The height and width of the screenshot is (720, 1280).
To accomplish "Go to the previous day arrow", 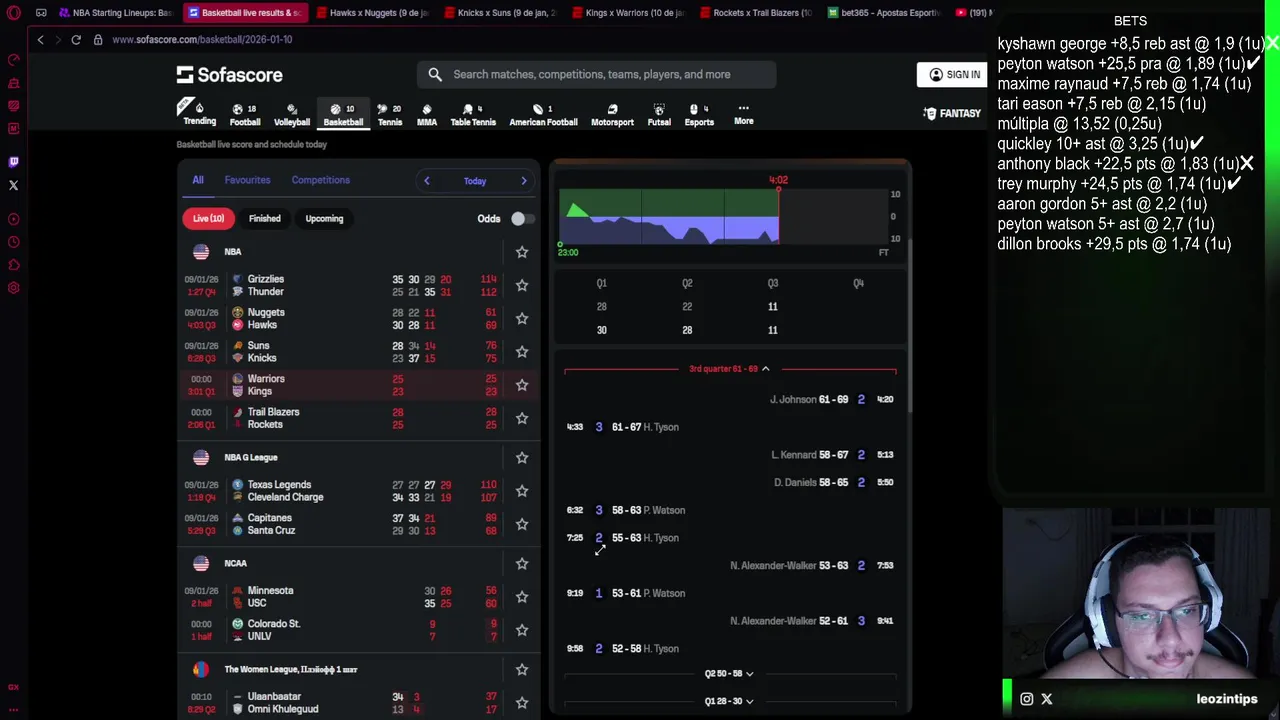I will click(427, 181).
